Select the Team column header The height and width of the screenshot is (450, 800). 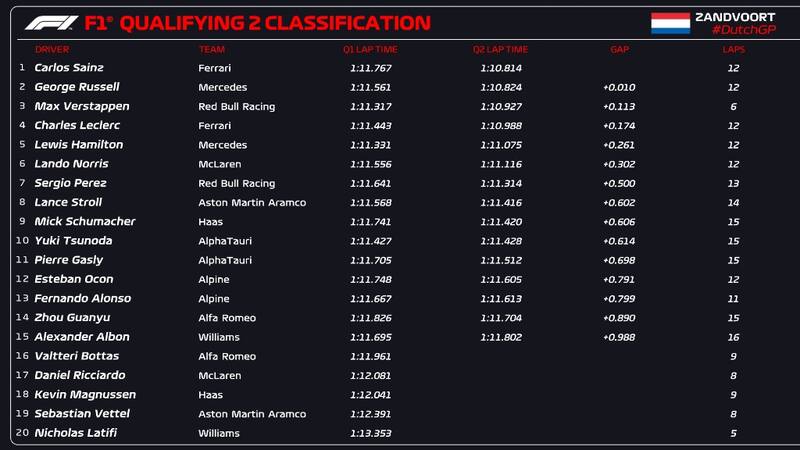click(x=211, y=49)
